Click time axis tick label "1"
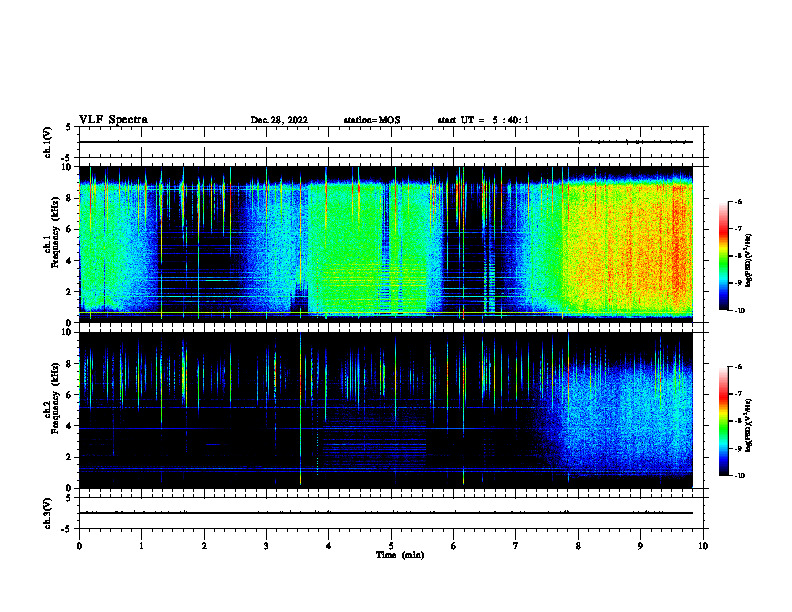 point(141,546)
